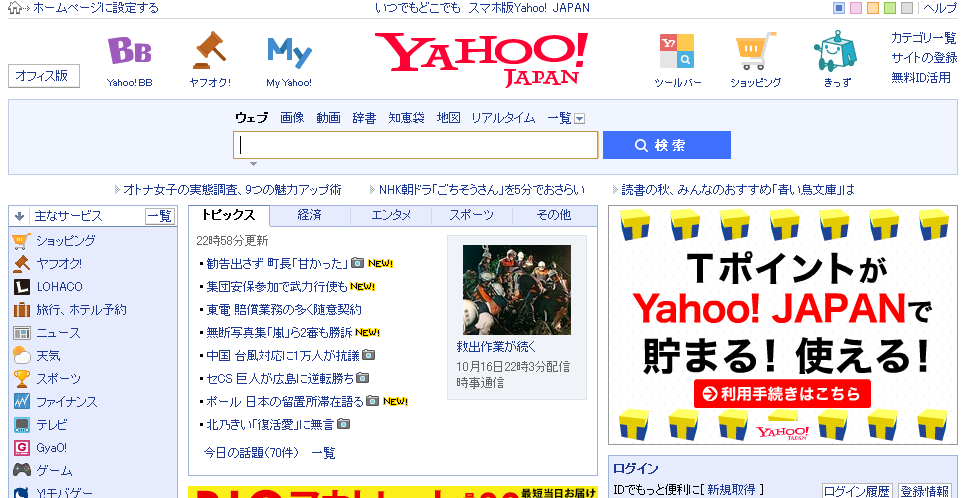Click the ログイン履歴 button
Viewport: 964px width, 498px height.
click(x=857, y=491)
